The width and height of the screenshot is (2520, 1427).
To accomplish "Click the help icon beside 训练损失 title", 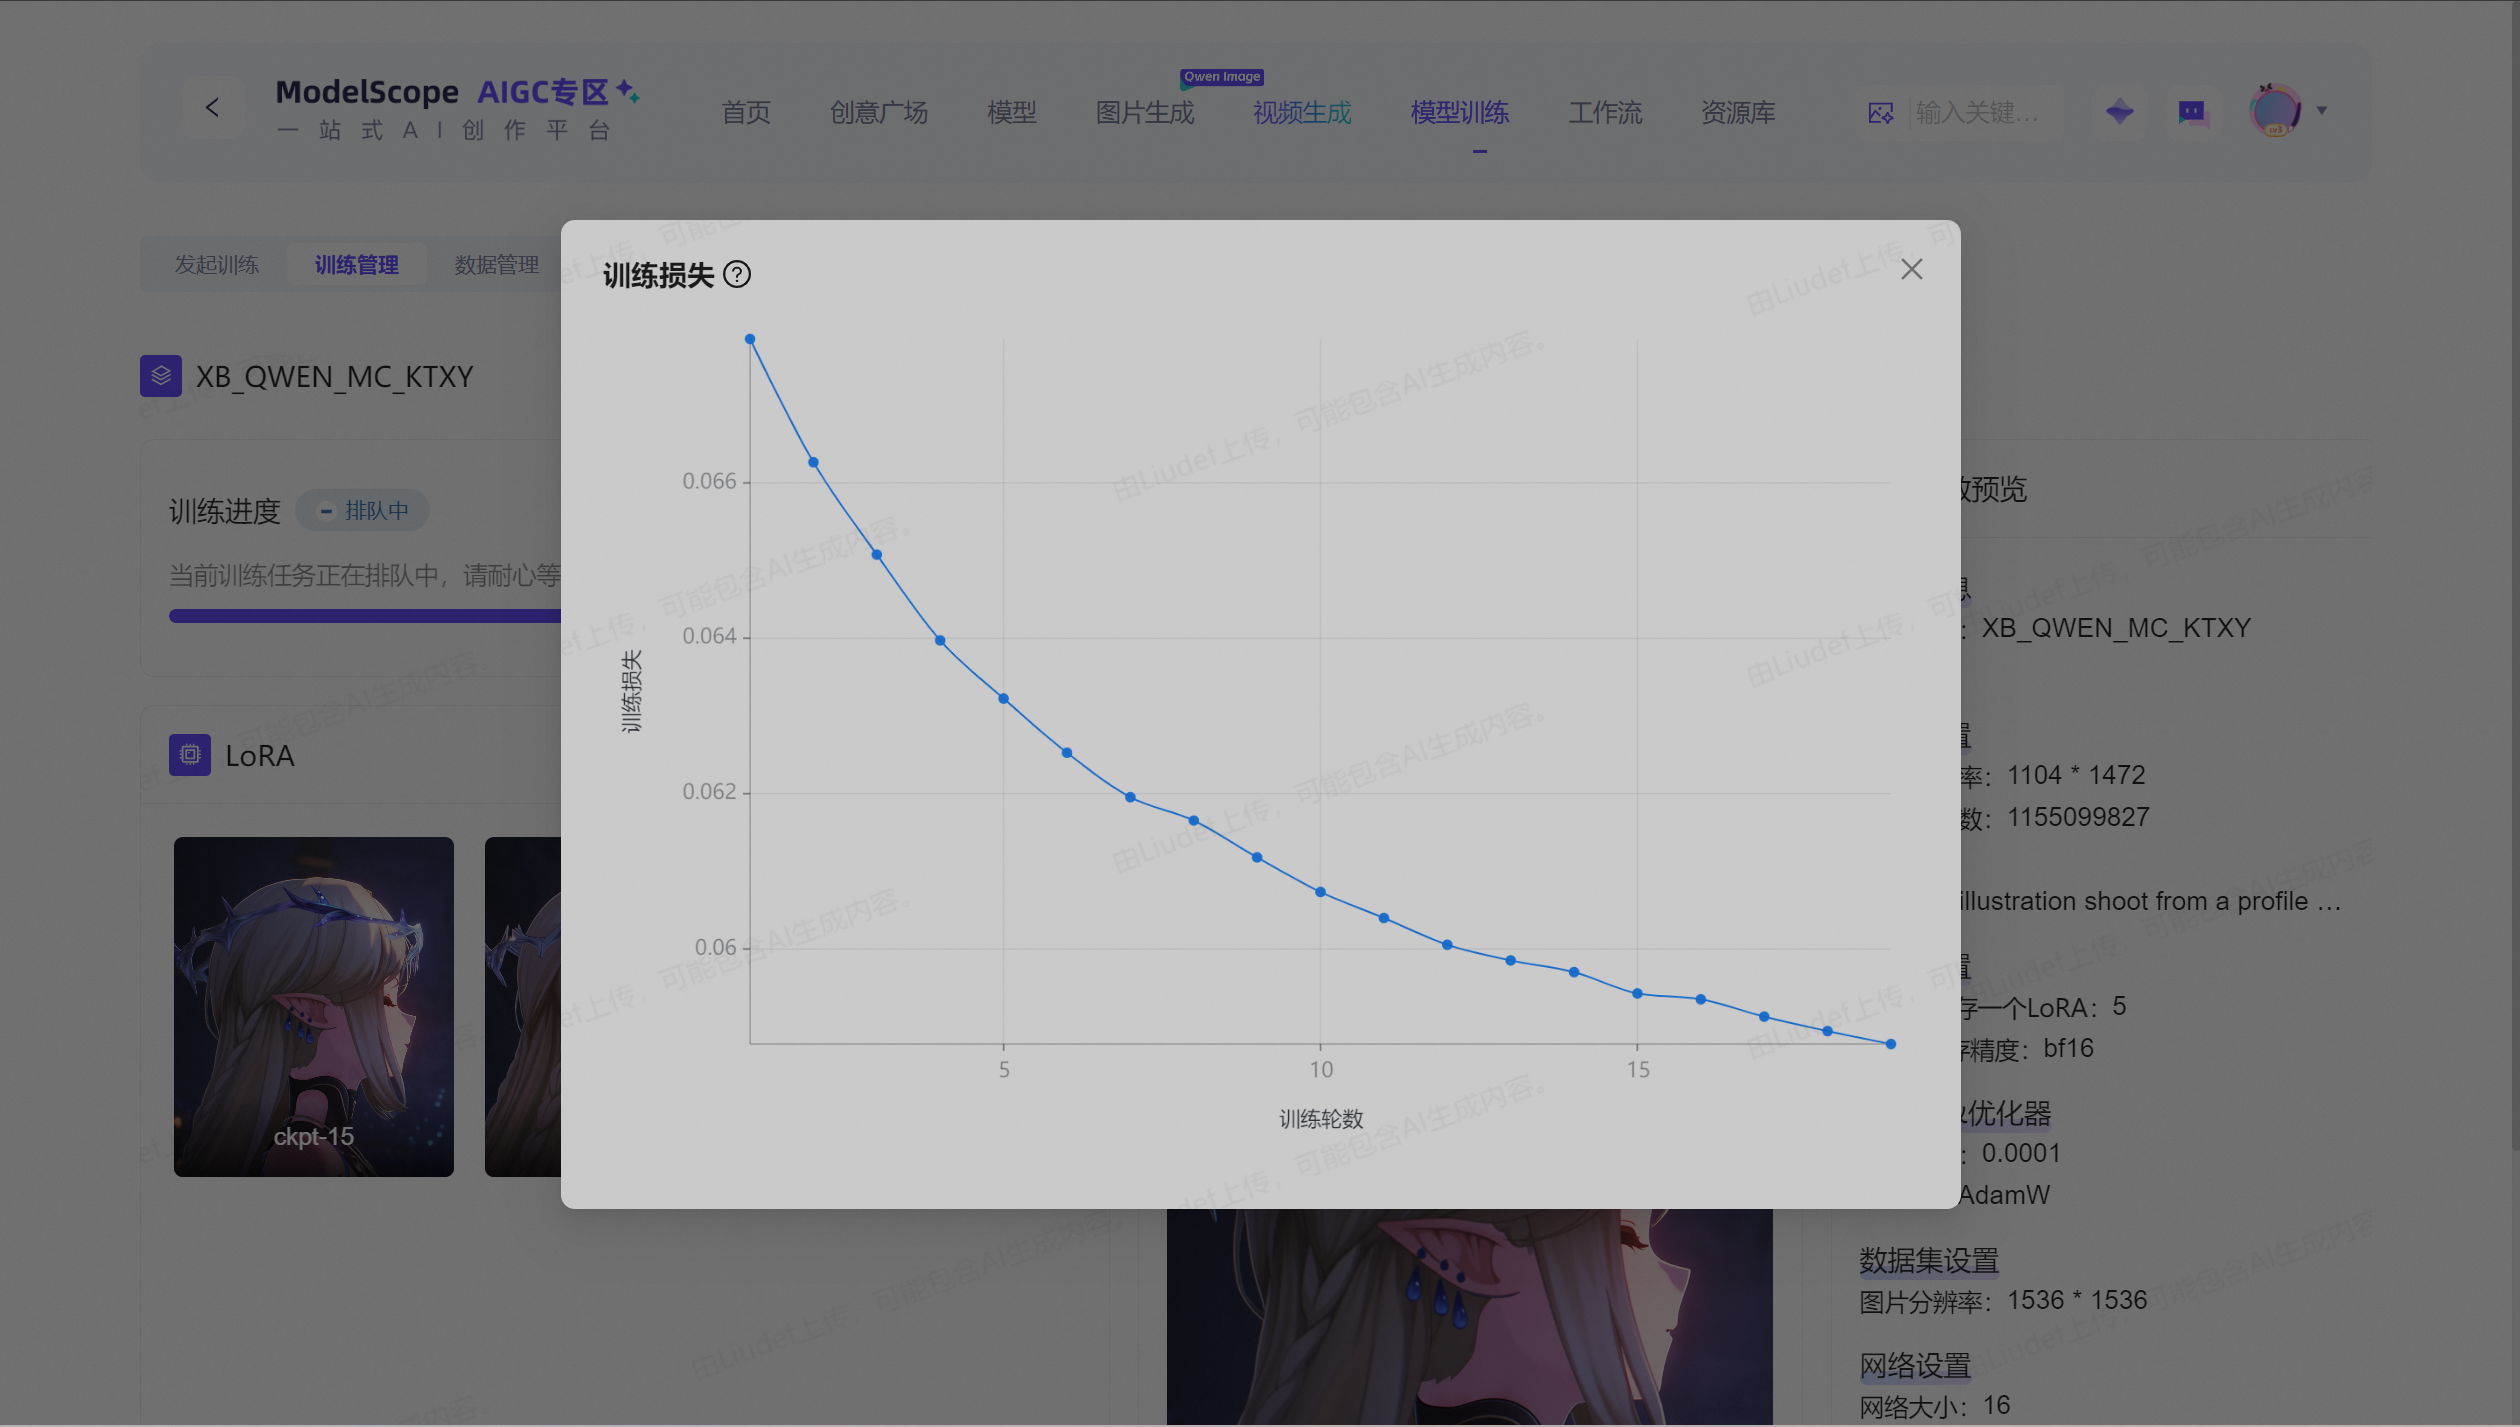I will (x=737, y=274).
